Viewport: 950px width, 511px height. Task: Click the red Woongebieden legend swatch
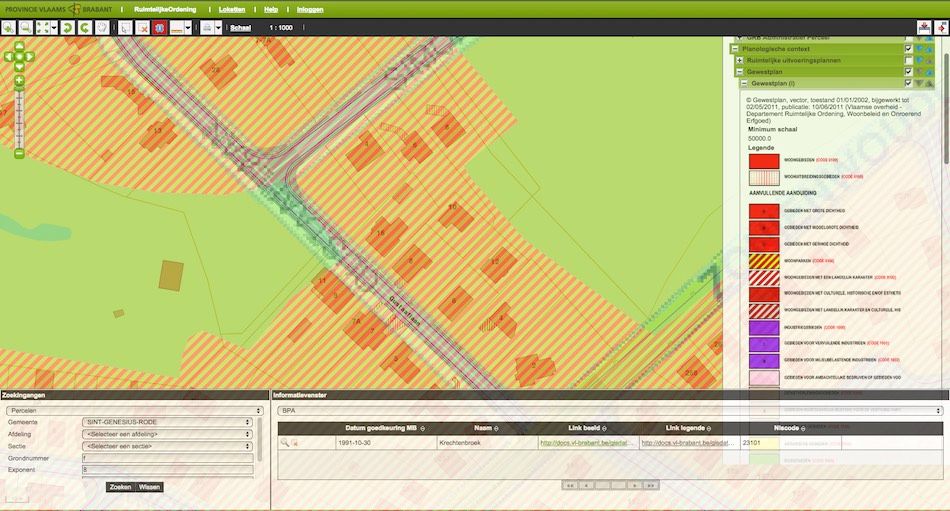coord(764,161)
